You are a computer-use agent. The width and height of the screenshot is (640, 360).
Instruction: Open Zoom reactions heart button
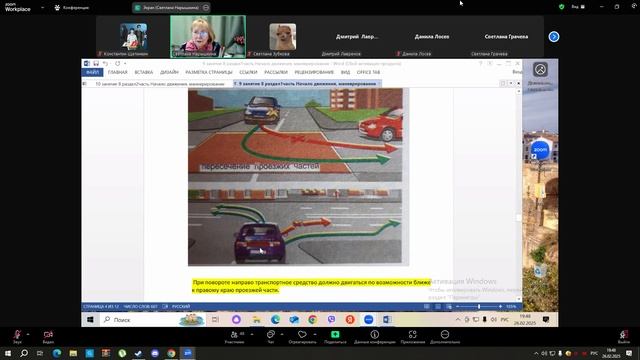(x=302, y=337)
